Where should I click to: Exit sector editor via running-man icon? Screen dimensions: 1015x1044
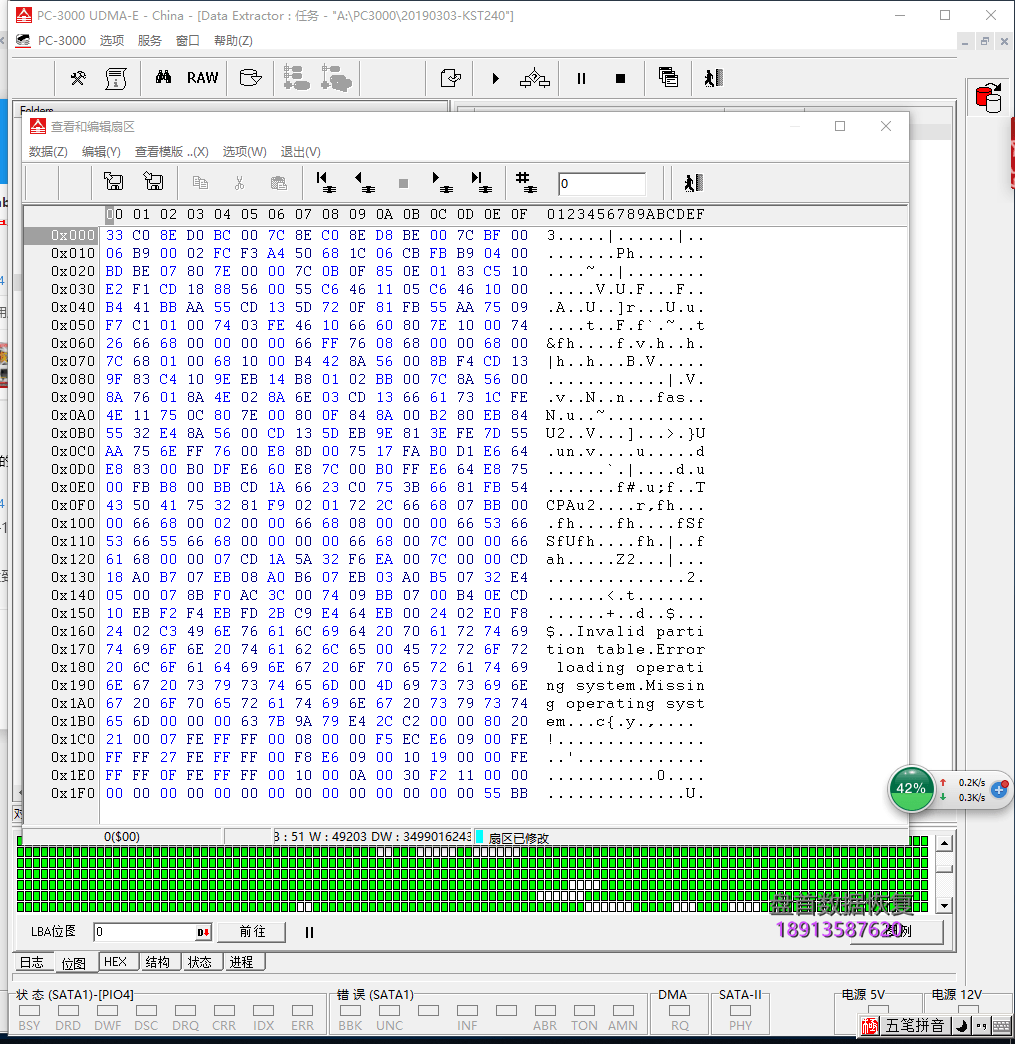[693, 182]
